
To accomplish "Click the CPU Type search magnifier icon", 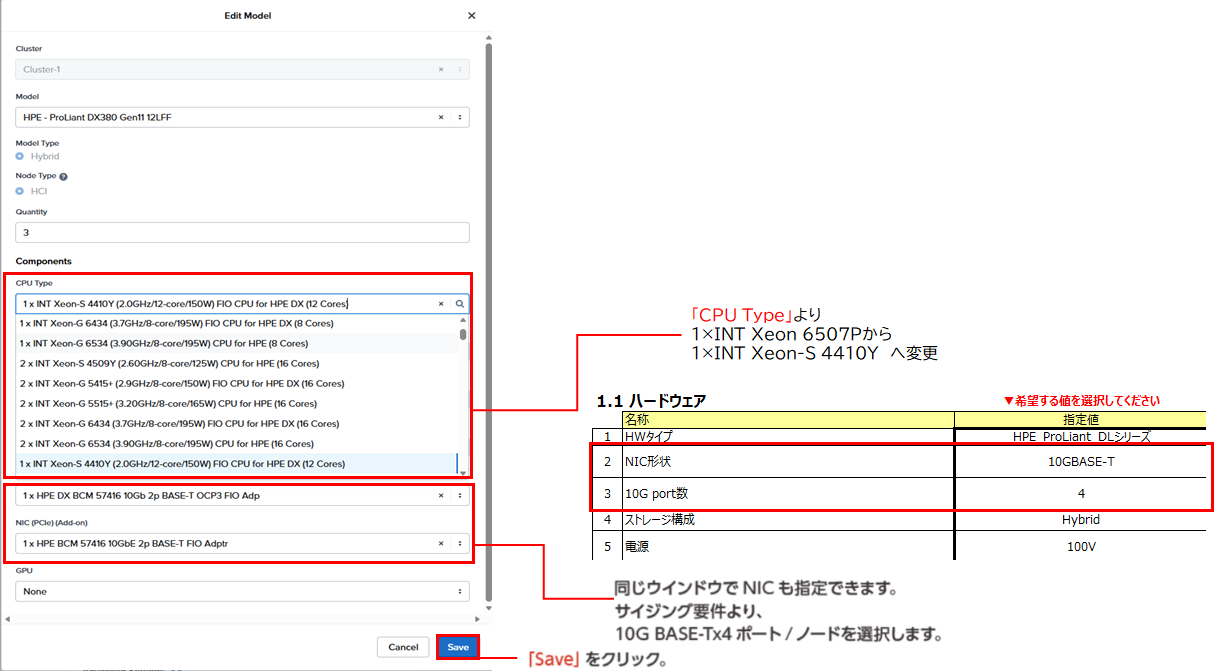I will (x=460, y=304).
